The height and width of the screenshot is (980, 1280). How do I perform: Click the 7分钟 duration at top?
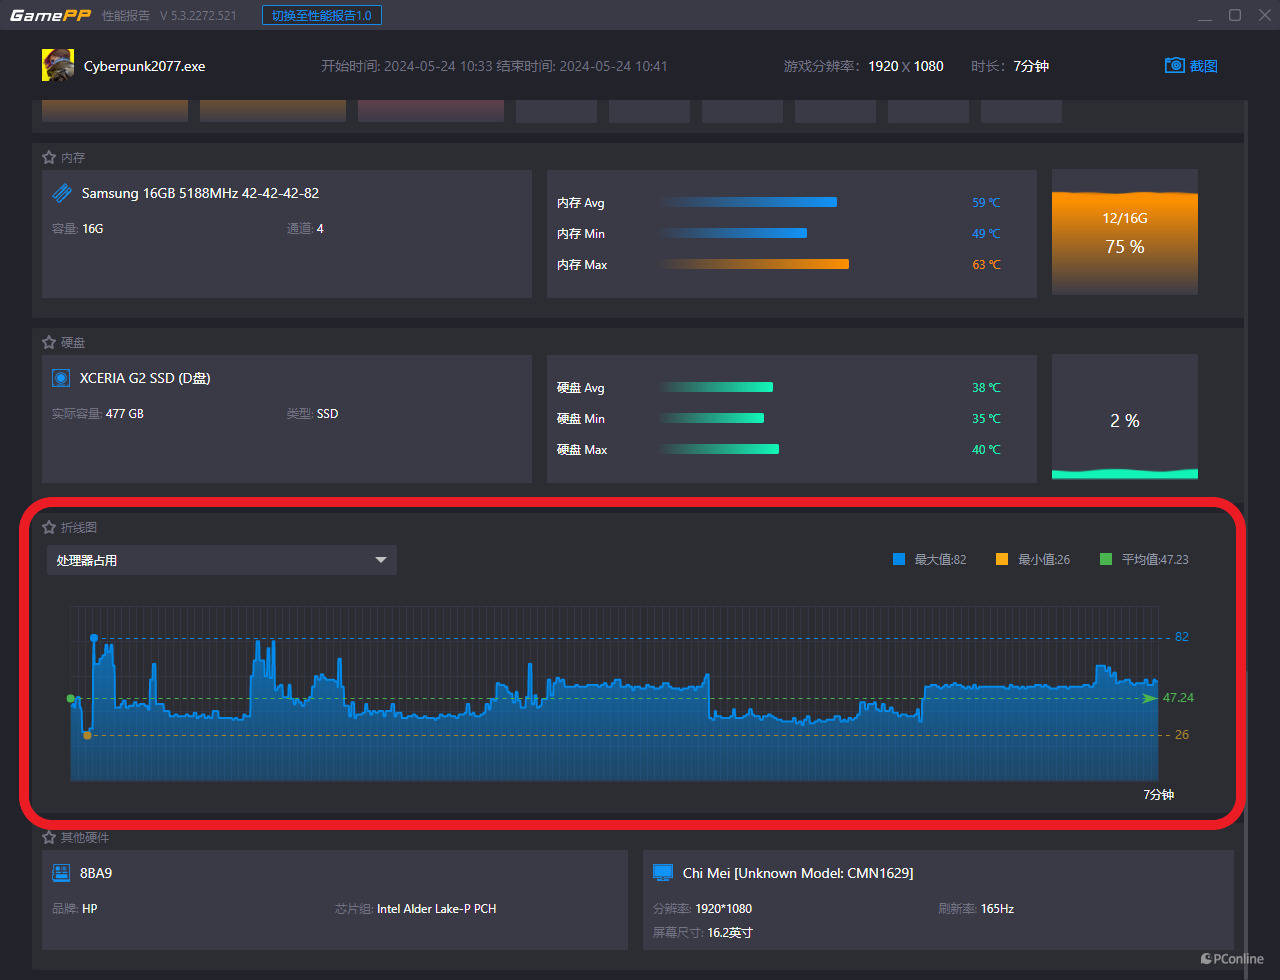coord(1031,66)
